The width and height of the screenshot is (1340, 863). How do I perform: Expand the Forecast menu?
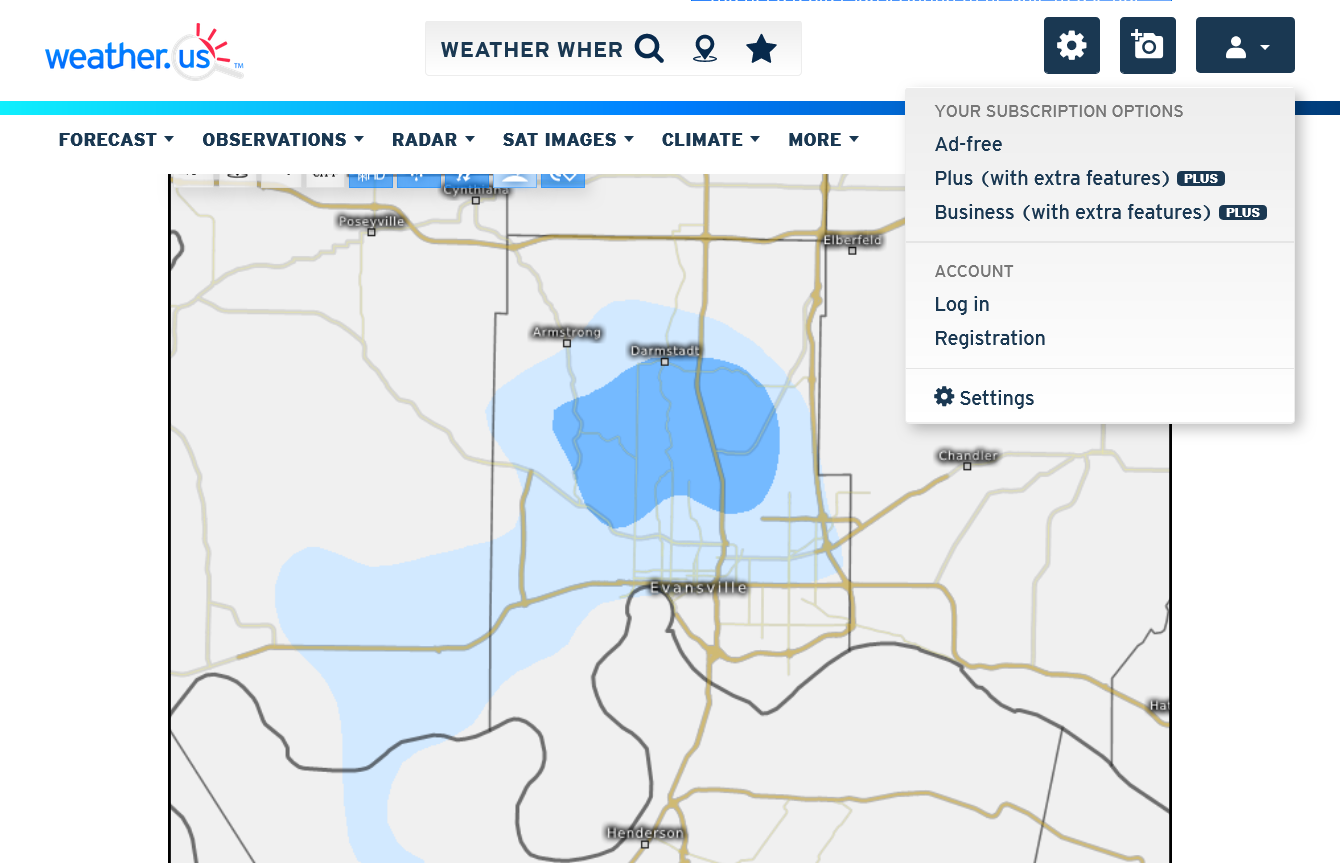coord(116,140)
